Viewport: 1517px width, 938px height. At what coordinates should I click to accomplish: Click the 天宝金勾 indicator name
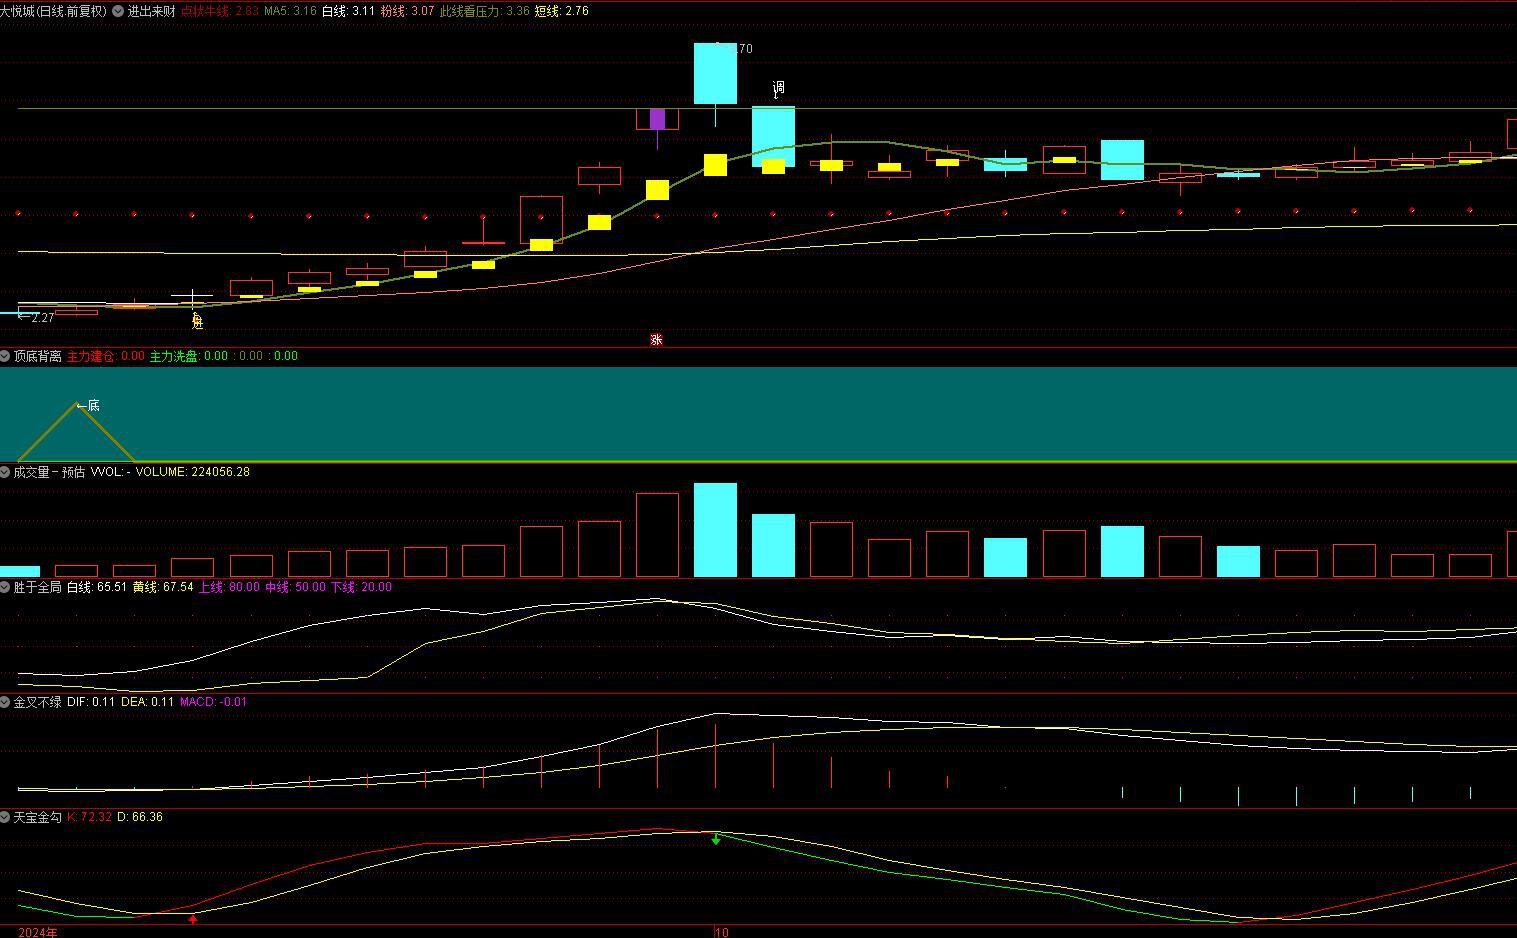[x=38, y=817]
